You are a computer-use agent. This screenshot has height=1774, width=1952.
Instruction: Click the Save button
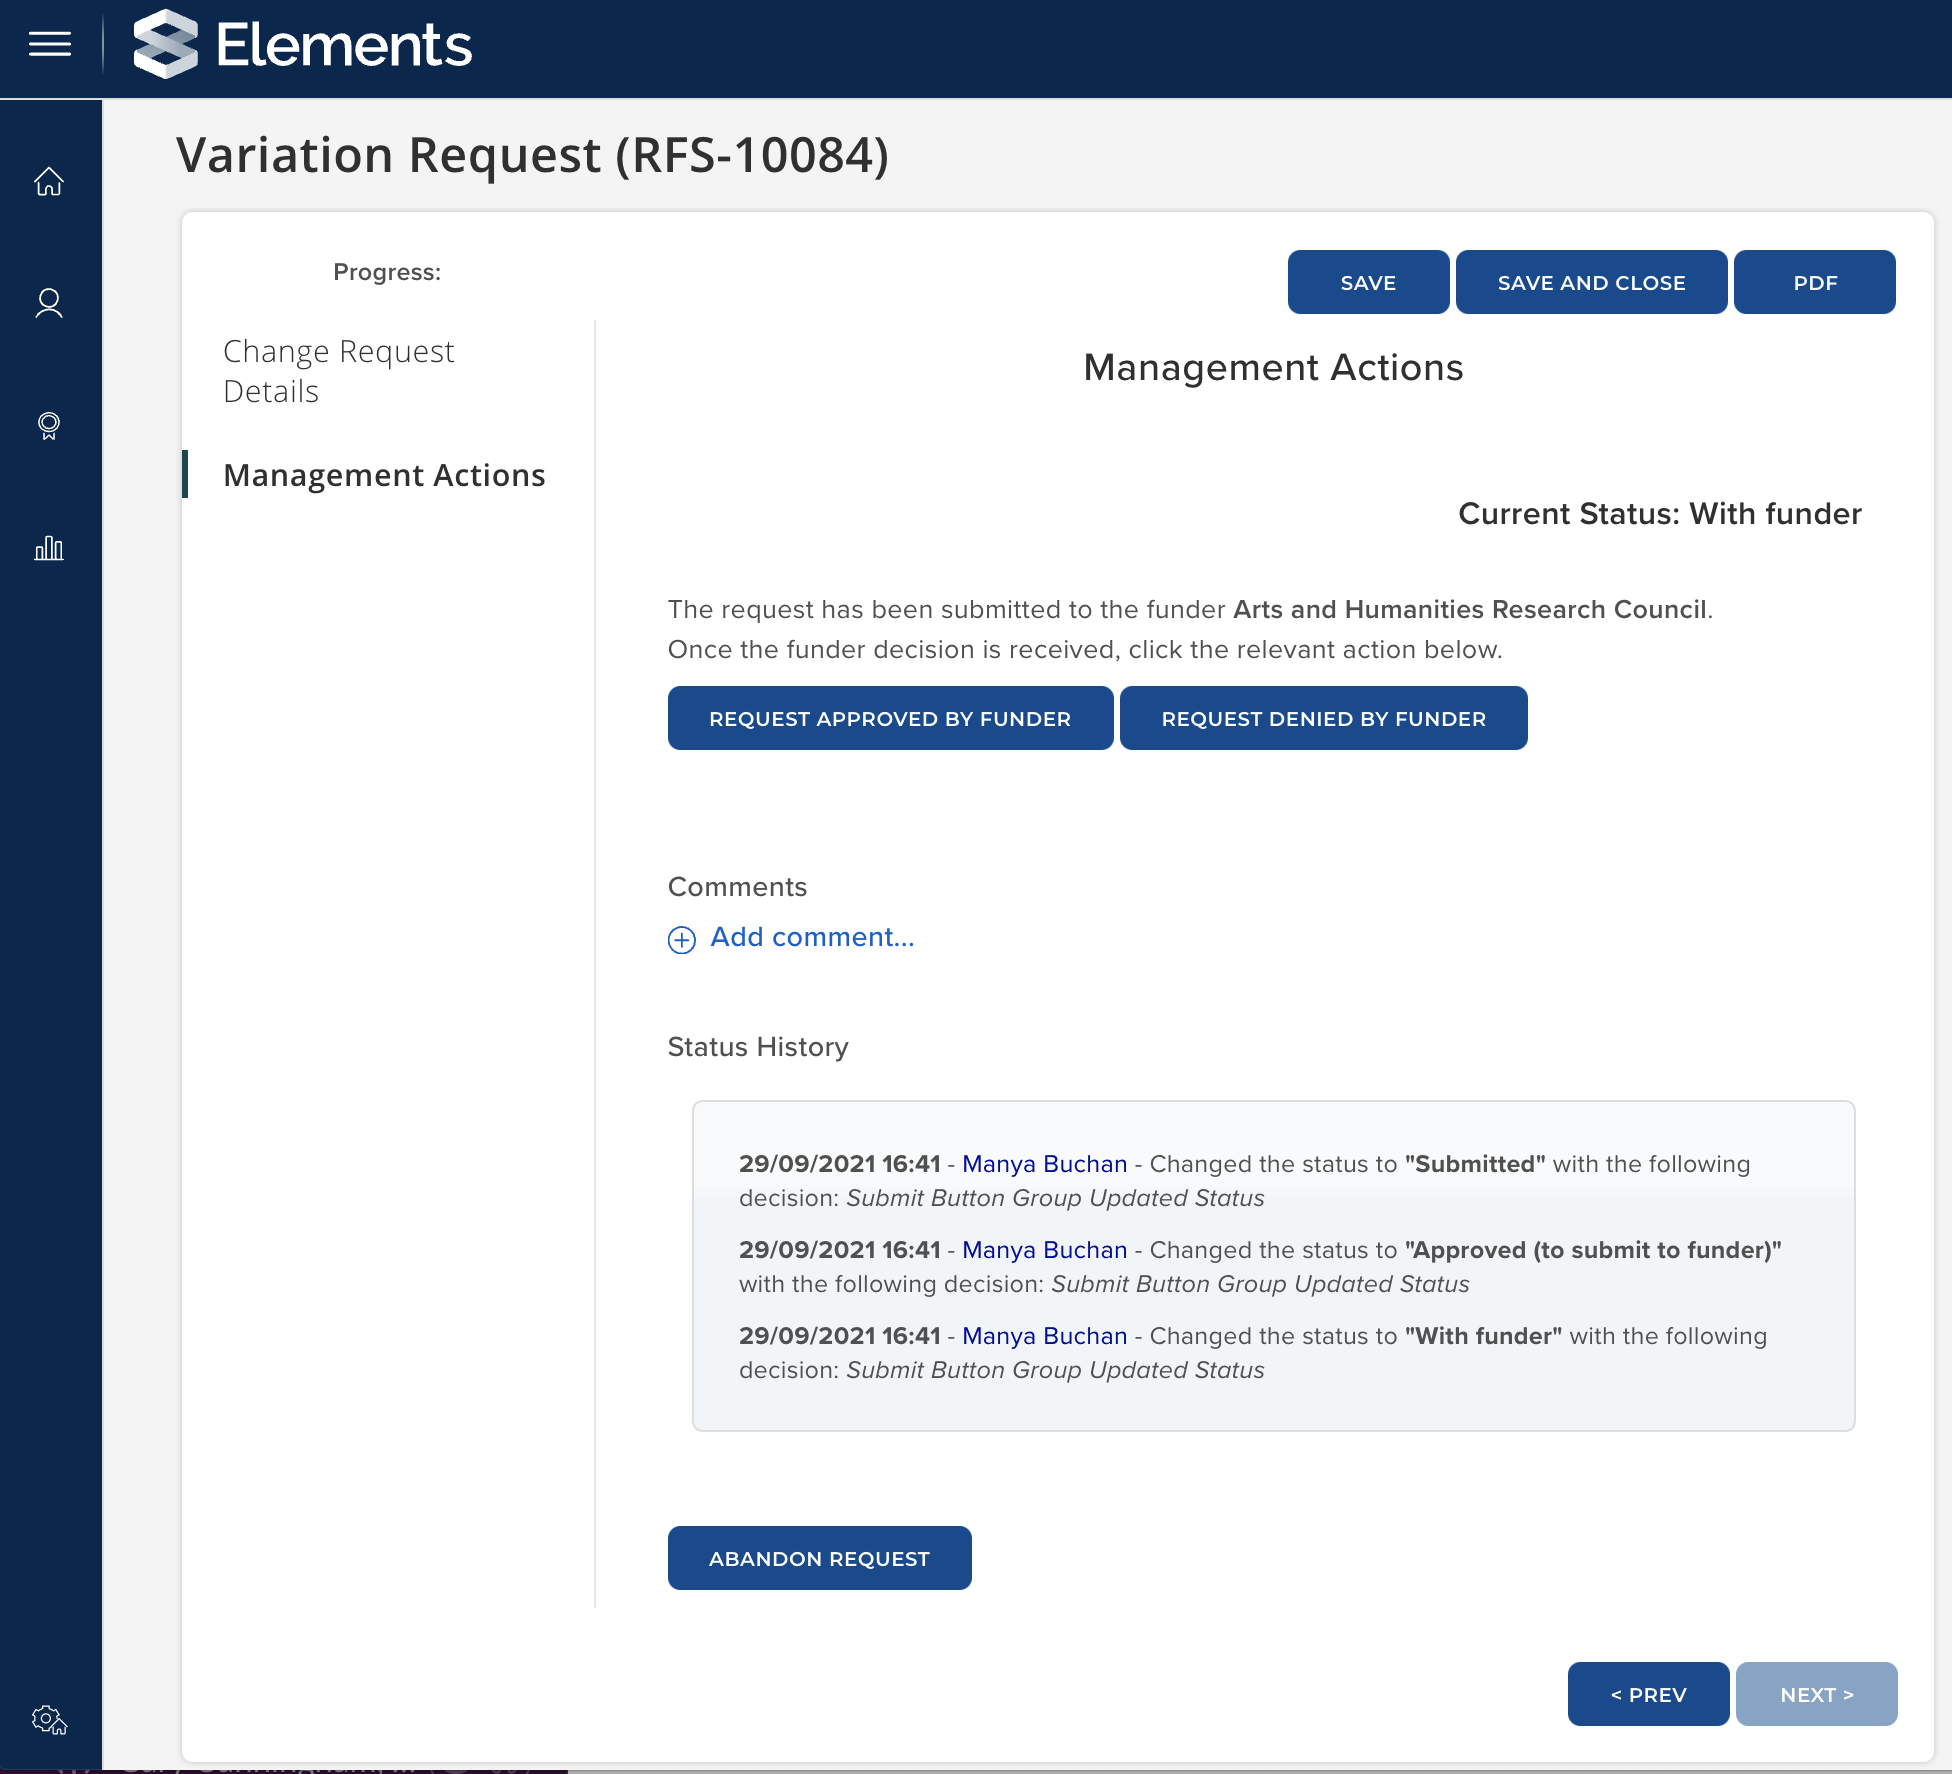(x=1367, y=283)
